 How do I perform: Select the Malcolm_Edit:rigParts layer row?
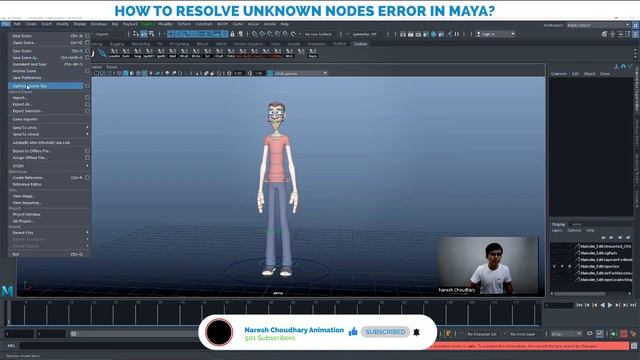pos(591,253)
